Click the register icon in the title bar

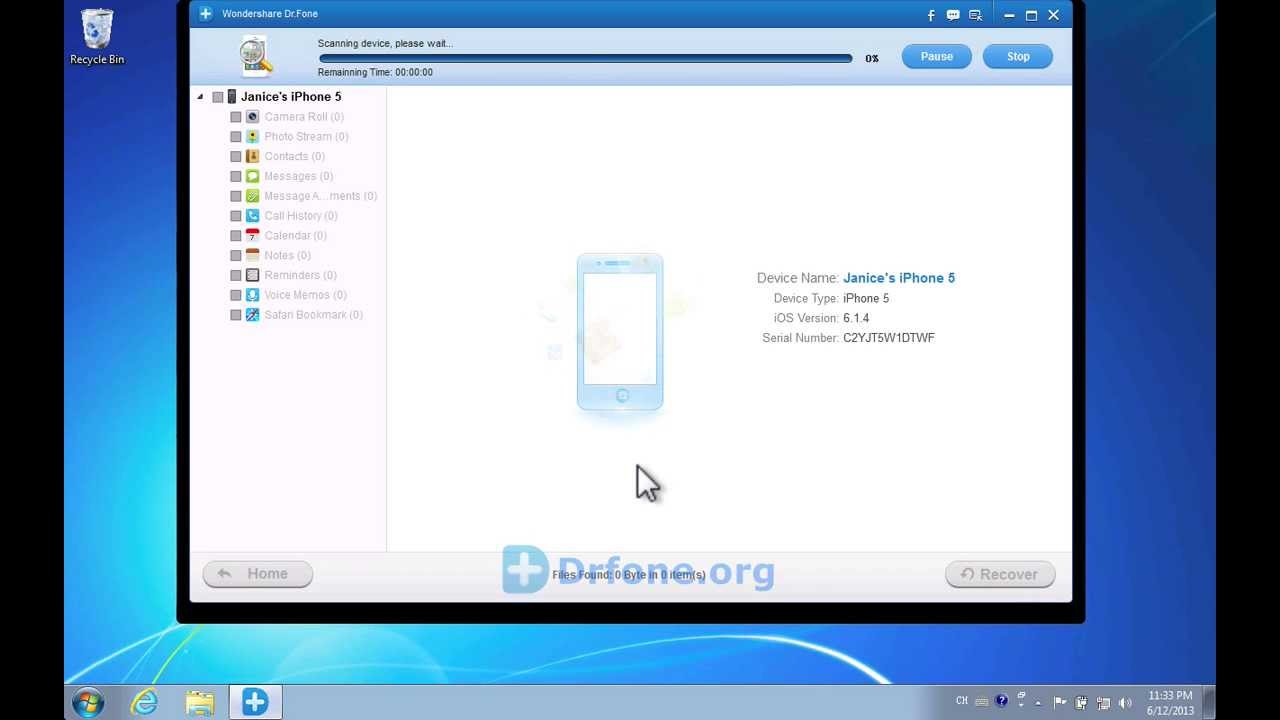point(976,15)
